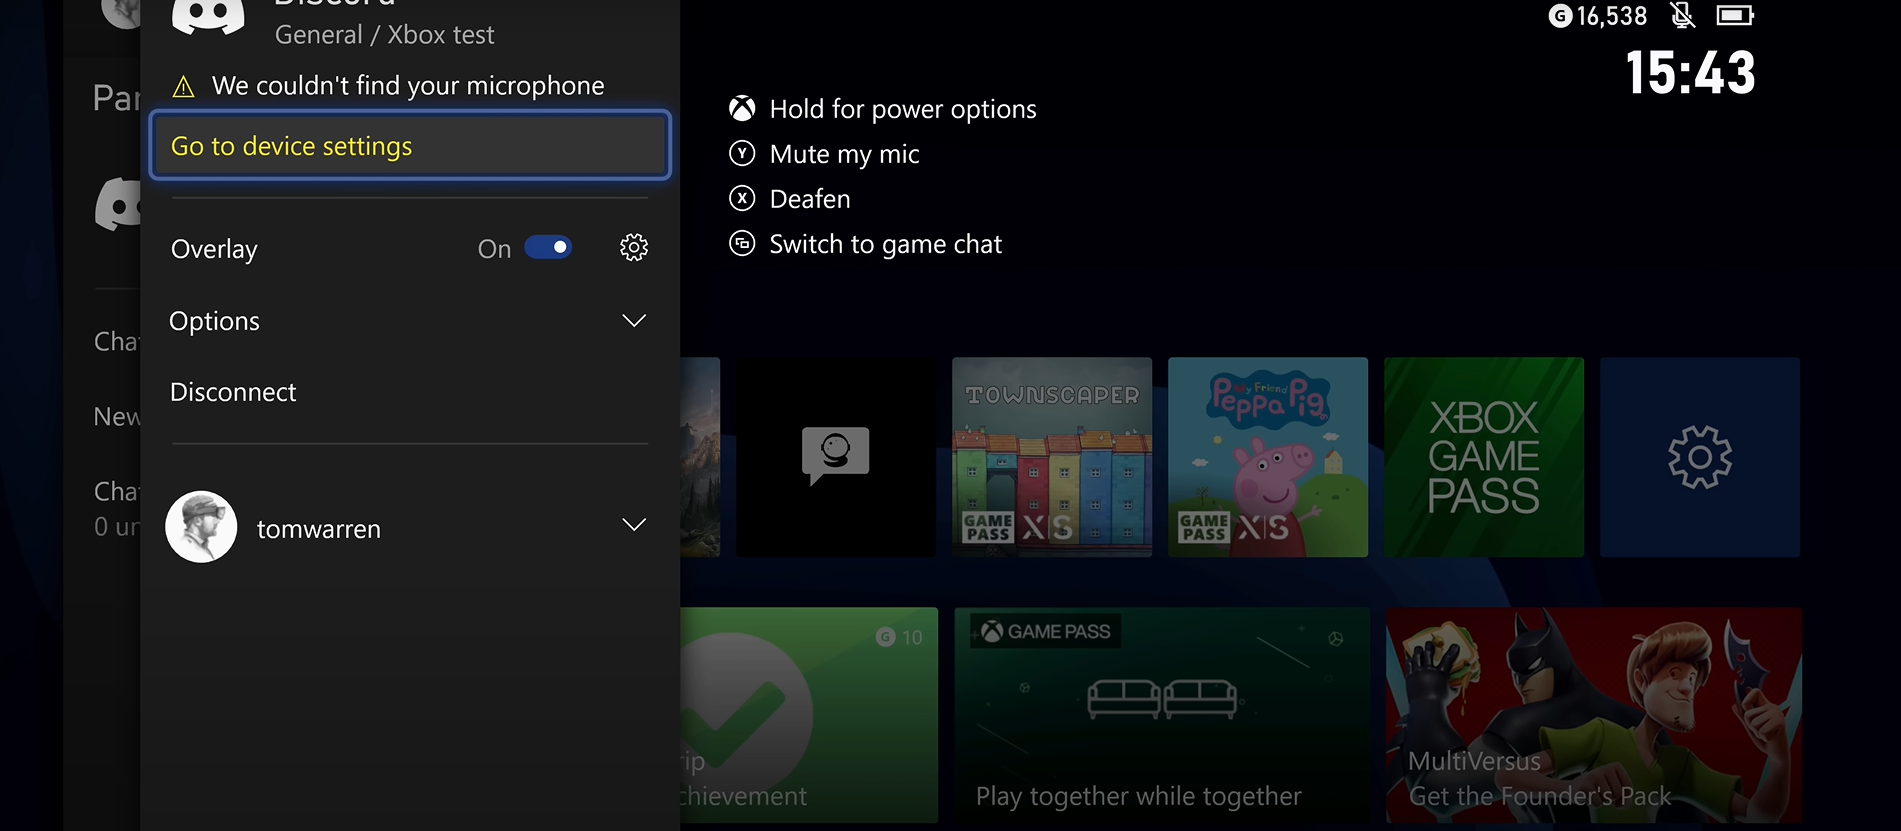The height and width of the screenshot is (831, 1901).
Task: Open the chat headset bubble tile
Action: [x=836, y=457]
